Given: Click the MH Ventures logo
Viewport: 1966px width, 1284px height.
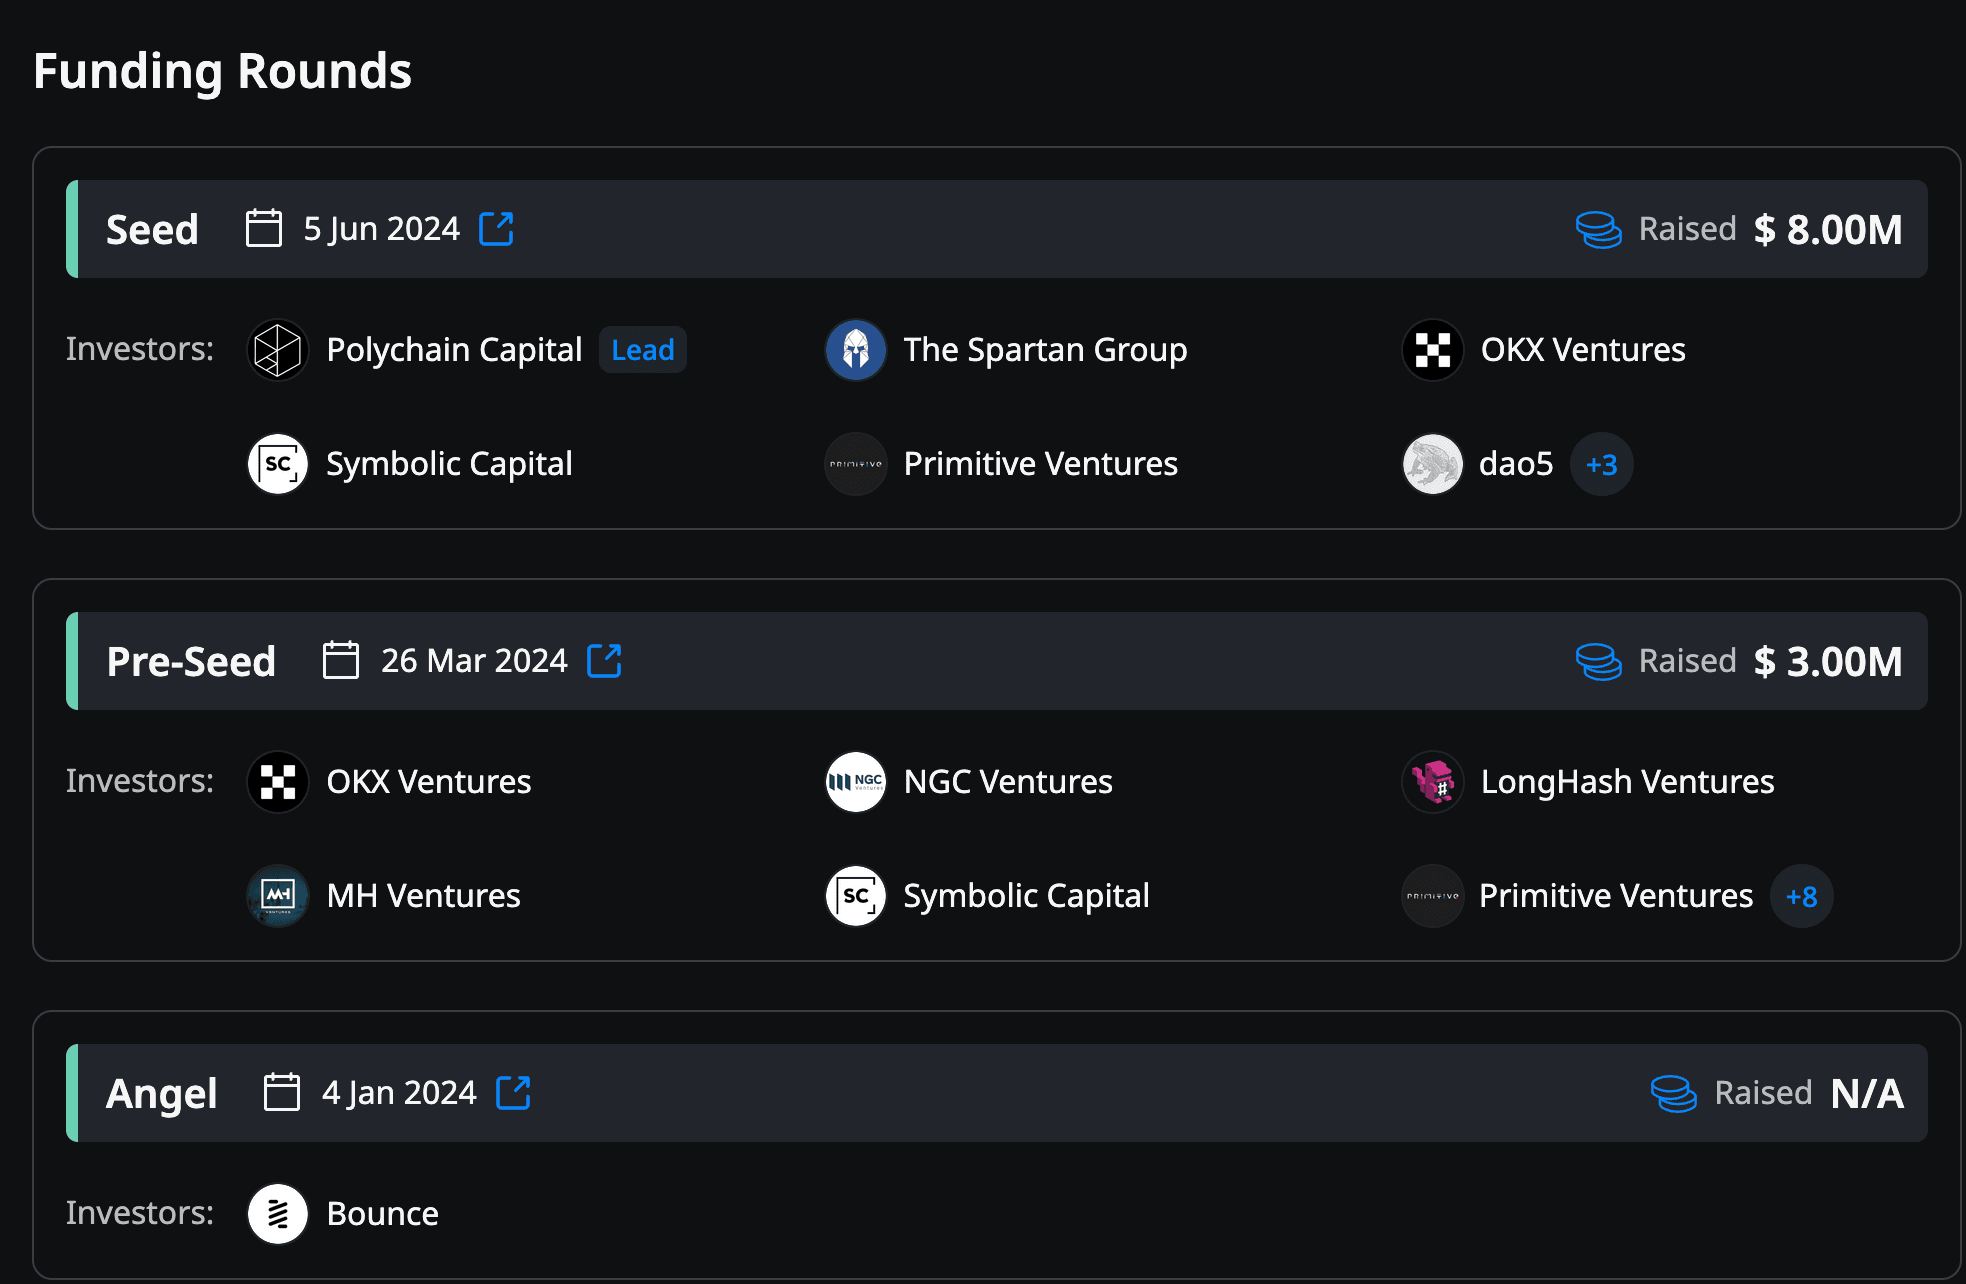Looking at the screenshot, I should (x=278, y=896).
